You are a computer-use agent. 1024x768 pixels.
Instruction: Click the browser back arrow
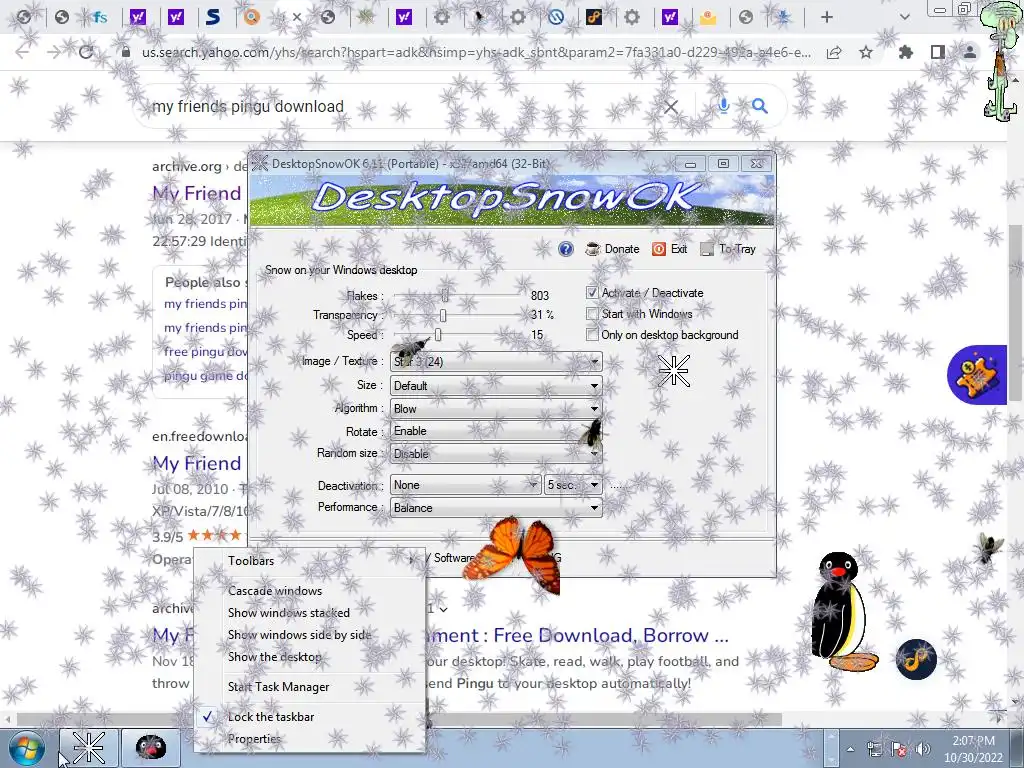tap(22, 52)
